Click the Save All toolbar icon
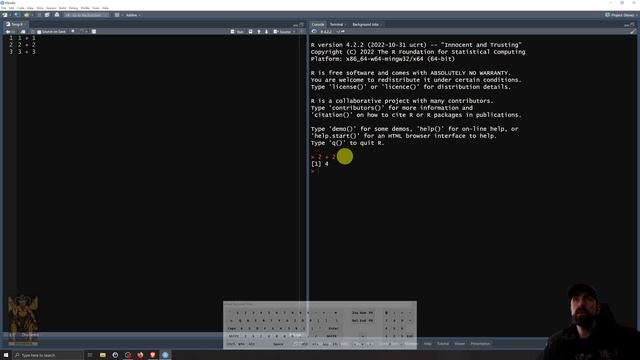This screenshot has height=360, width=640. click(47, 15)
